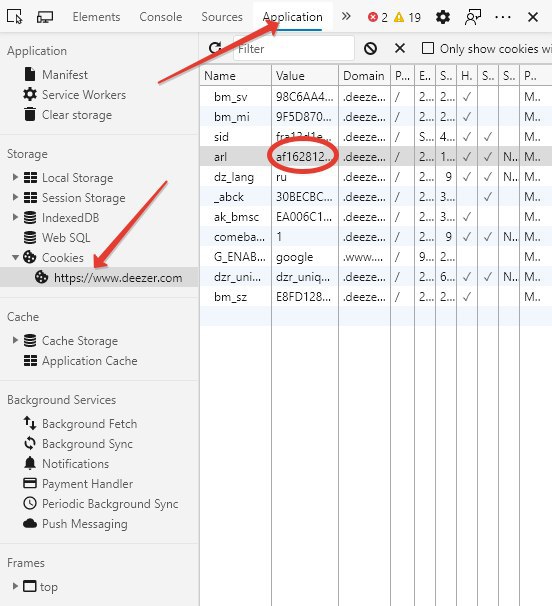Select the bm_sz cookie row

coord(376,298)
